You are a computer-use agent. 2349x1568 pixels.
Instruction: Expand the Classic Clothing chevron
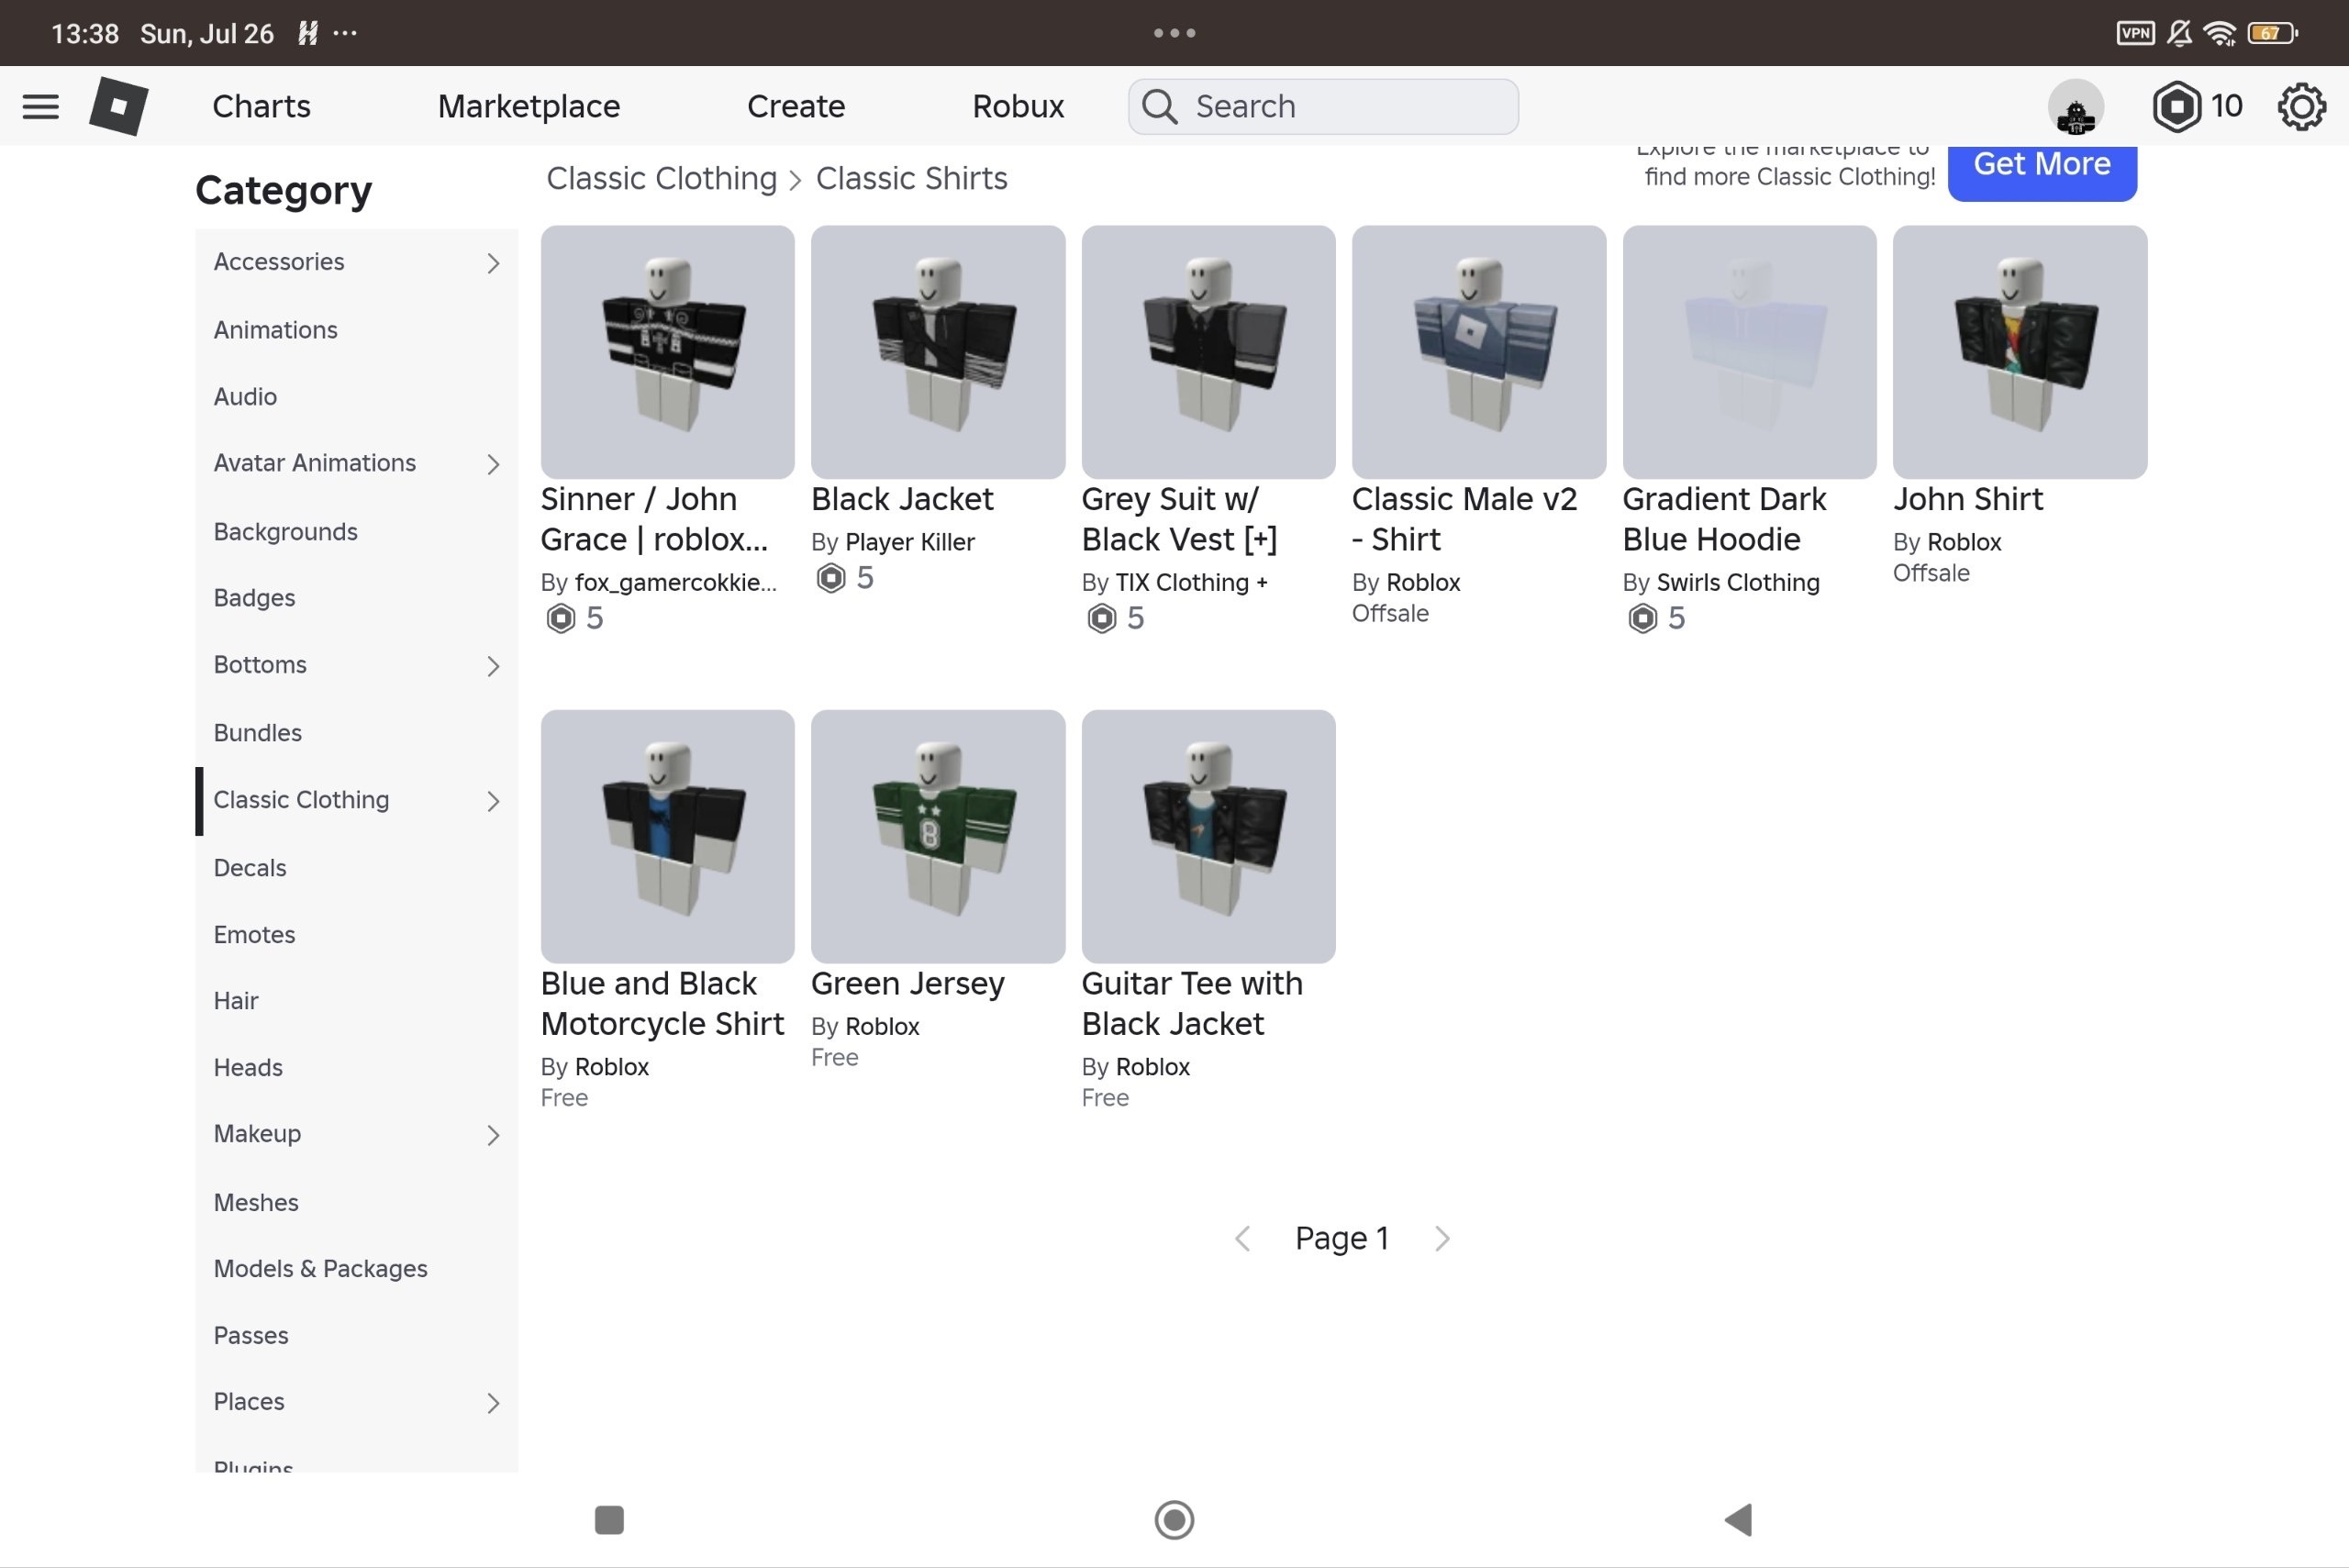coord(493,801)
